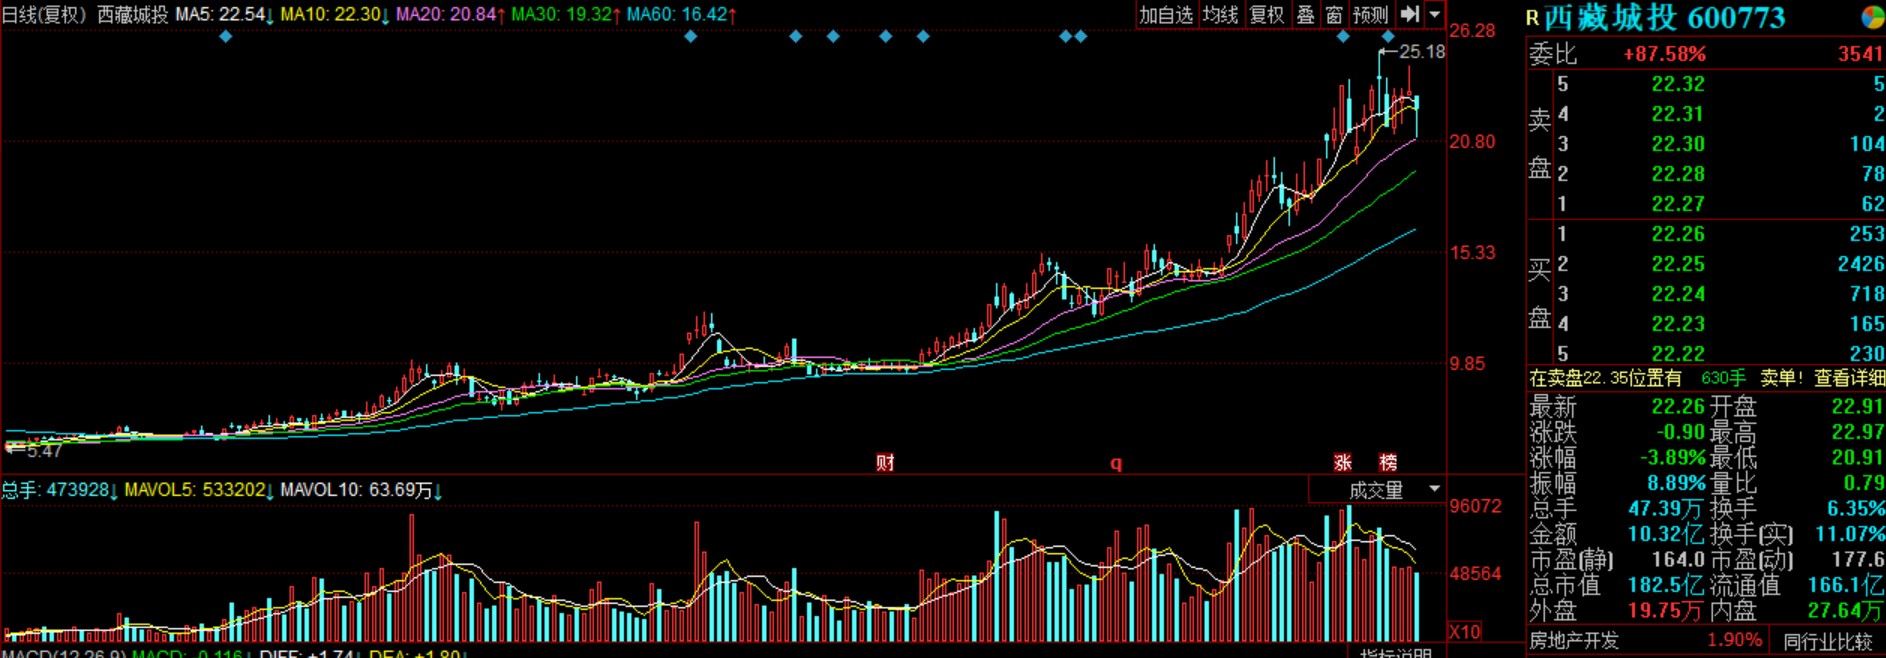The image size is (1886, 658).
Task: Add stock to watchlist with 加自选
Action: tap(1166, 14)
